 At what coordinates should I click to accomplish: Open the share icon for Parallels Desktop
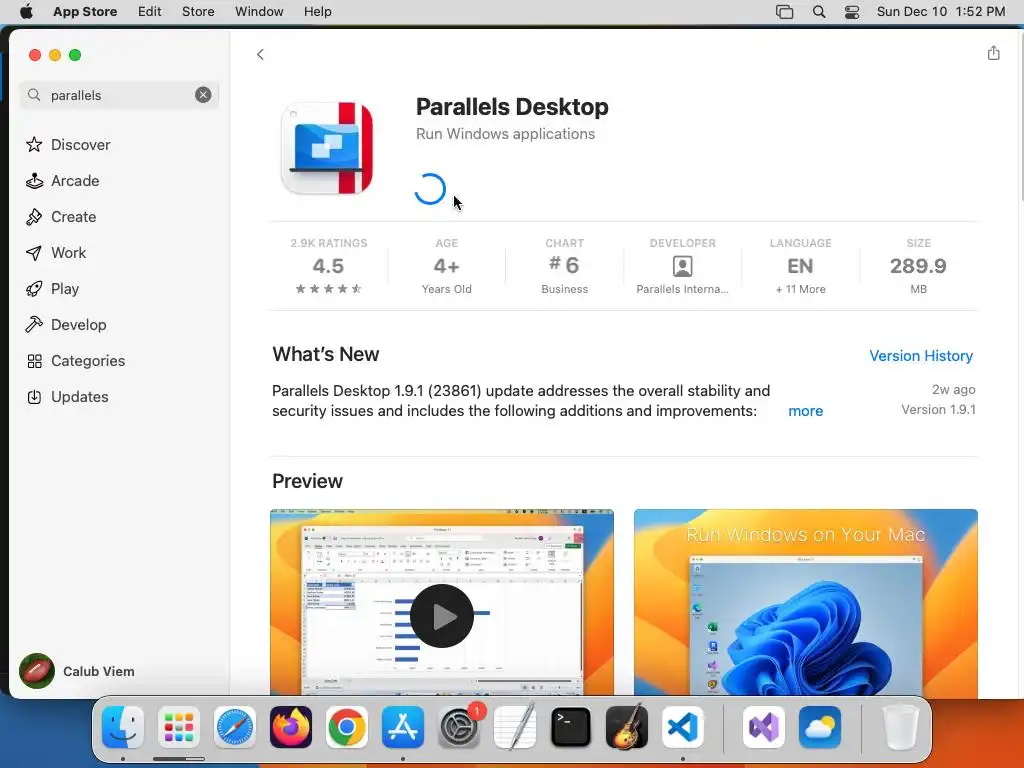click(x=993, y=53)
